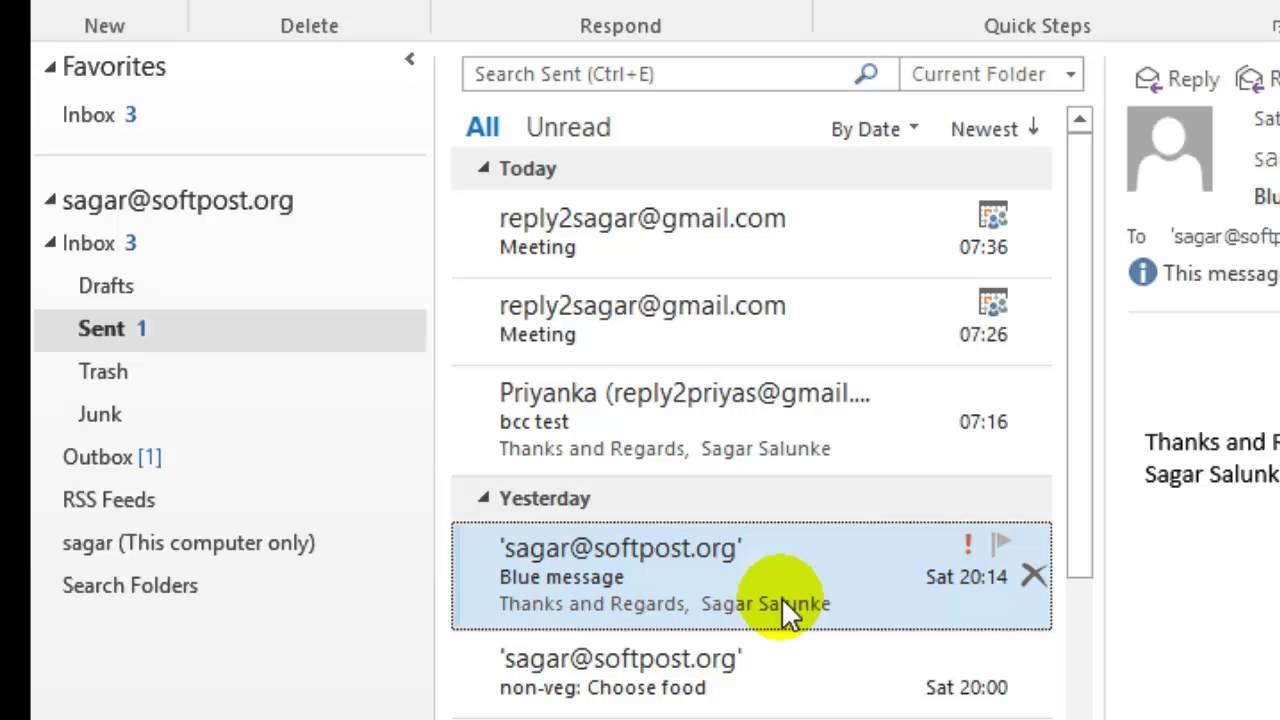
Task: Collapse the sagar@softpost.org account tree
Action: click(x=50, y=200)
